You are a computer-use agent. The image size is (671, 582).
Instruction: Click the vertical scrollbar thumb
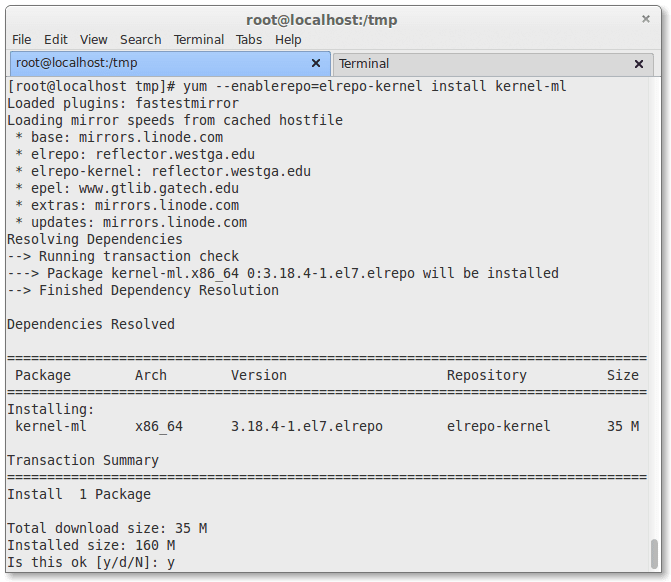[654, 553]
